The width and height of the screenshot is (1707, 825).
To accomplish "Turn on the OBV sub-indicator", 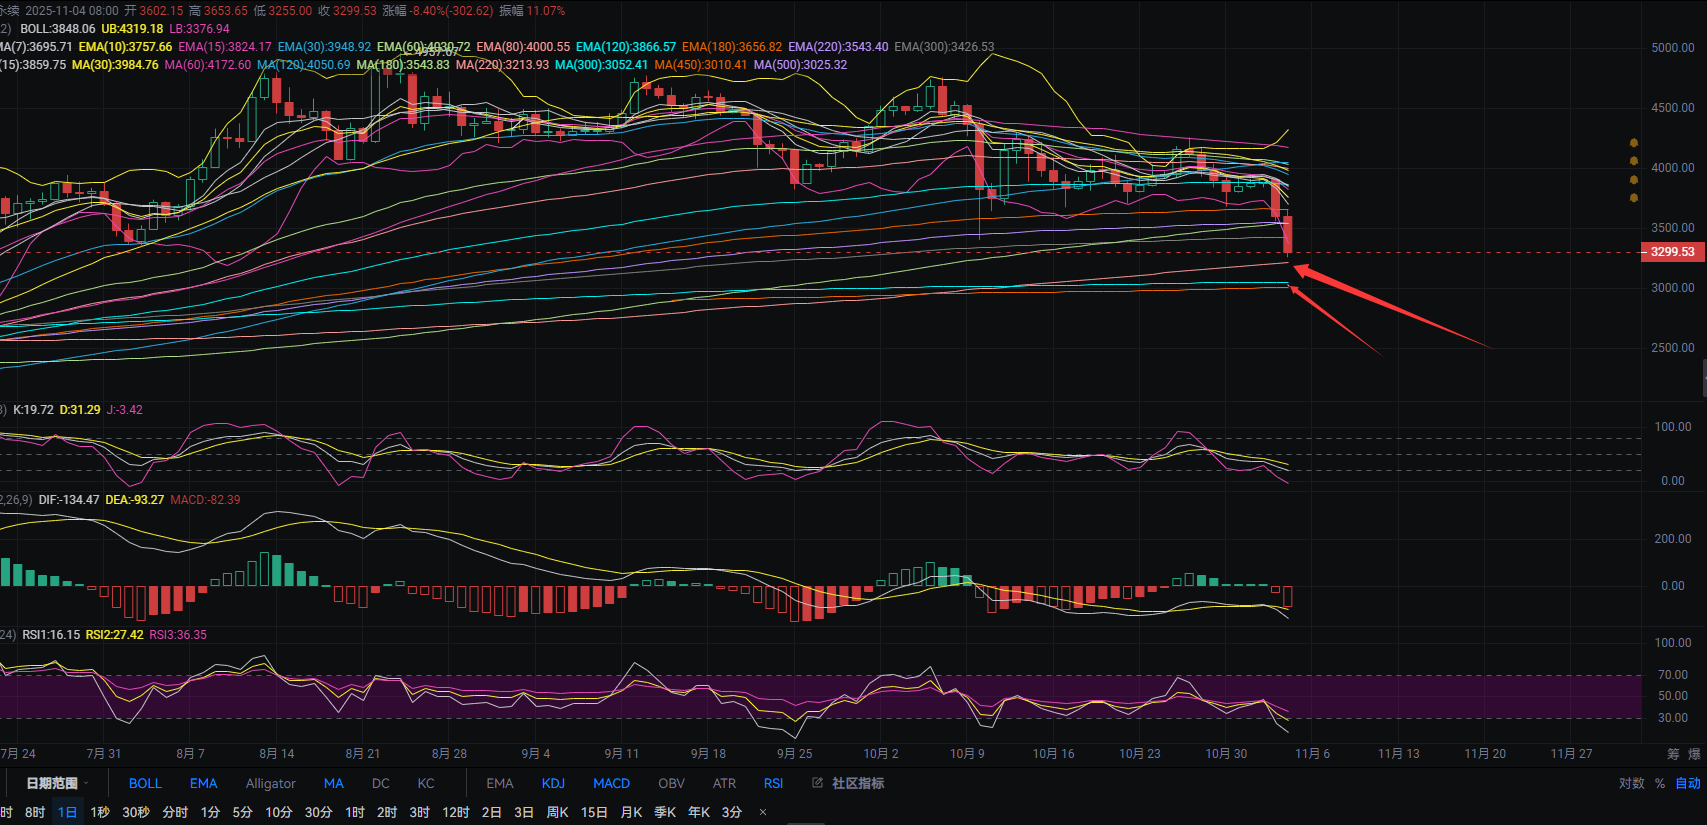I will [671, 783].
